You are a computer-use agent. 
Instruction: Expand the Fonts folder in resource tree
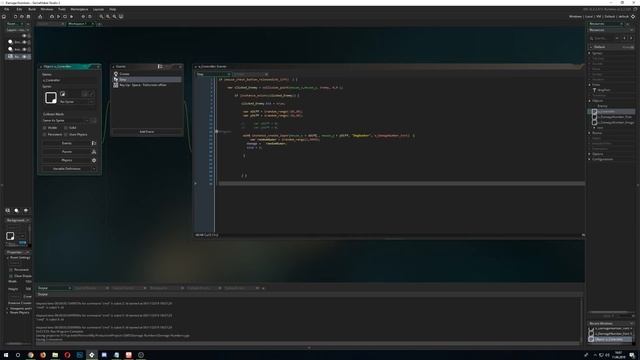(589, 84)
